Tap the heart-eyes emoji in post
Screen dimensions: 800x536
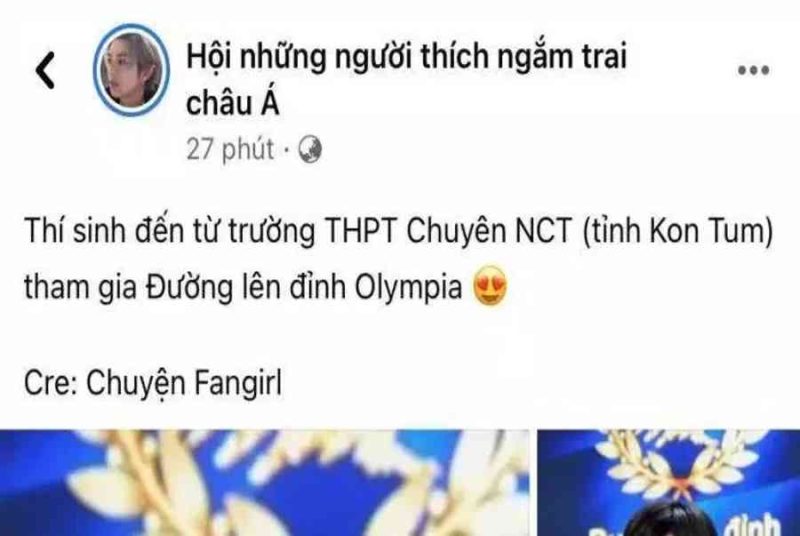(x=490, y=286)
